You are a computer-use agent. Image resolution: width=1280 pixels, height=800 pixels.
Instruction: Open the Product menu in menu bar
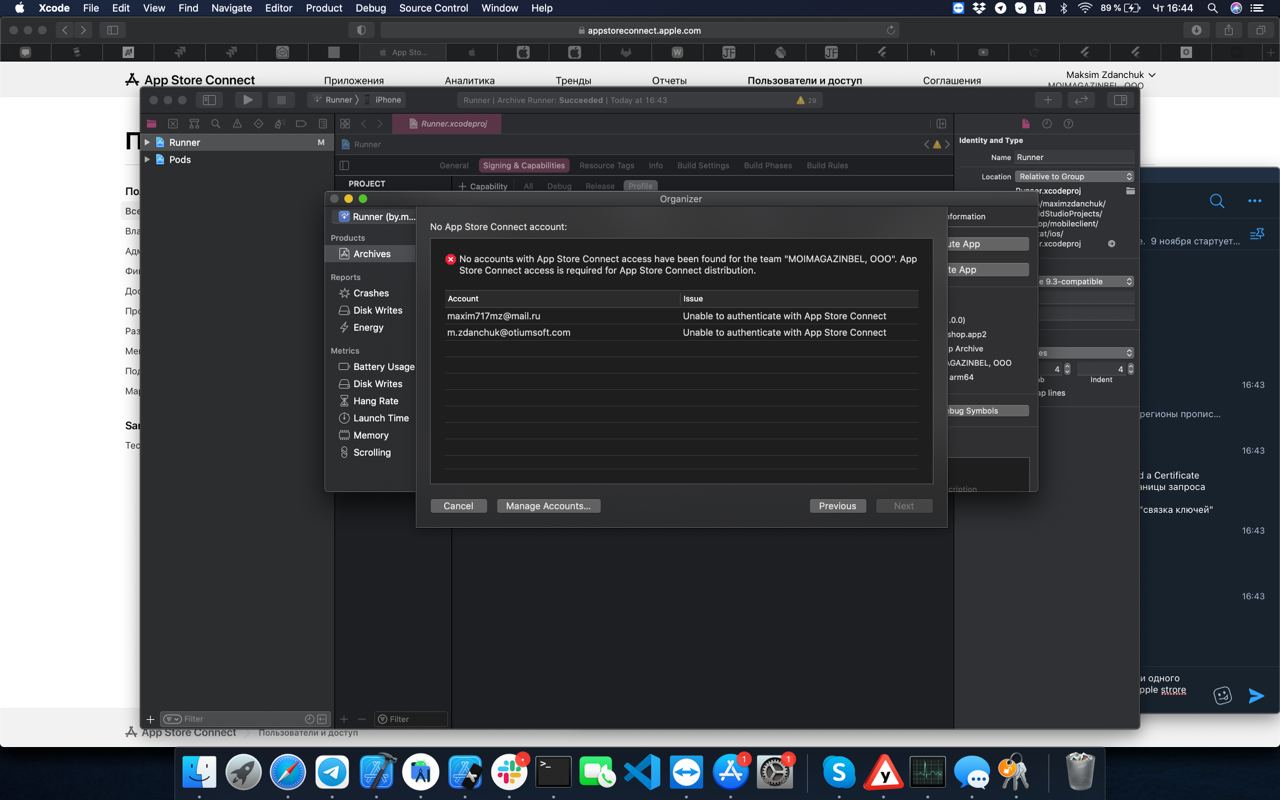tap(324, 8)
